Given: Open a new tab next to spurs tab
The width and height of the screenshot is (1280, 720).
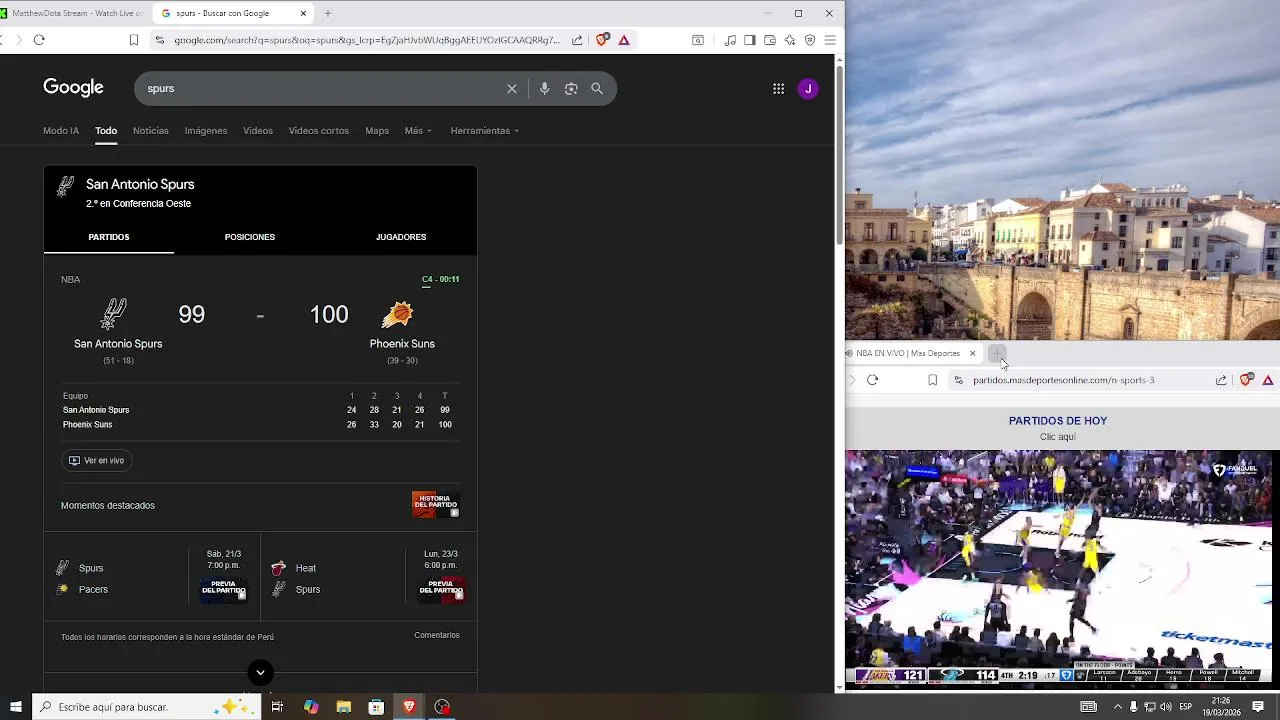Looking at the screenshot, I should (328, 13).
